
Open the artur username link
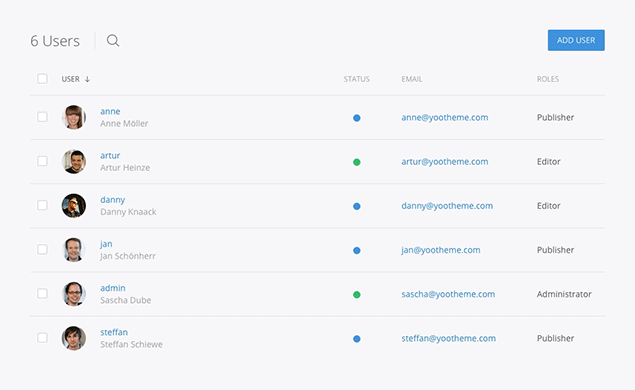110,156
